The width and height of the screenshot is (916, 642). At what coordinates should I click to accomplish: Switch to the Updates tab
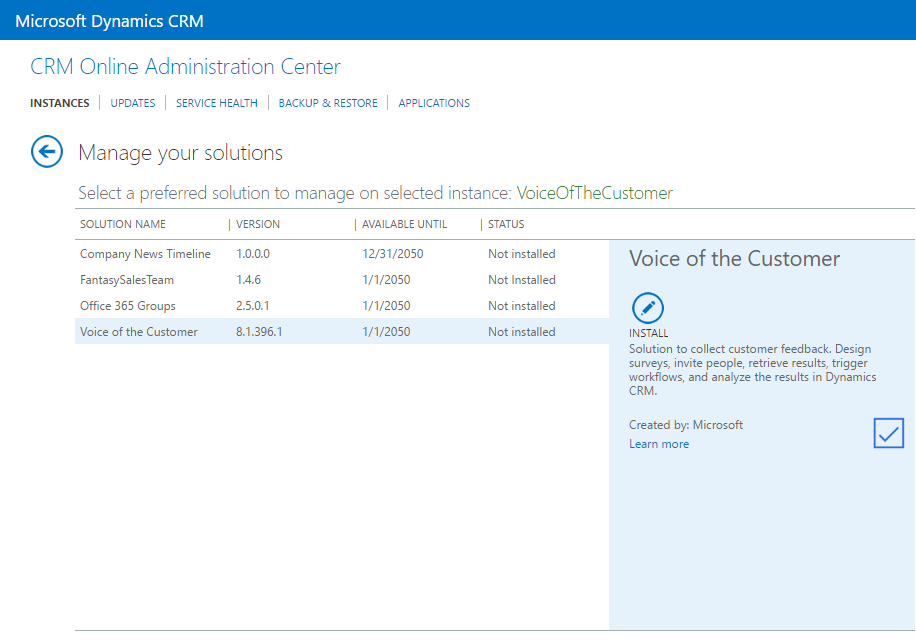133,103
